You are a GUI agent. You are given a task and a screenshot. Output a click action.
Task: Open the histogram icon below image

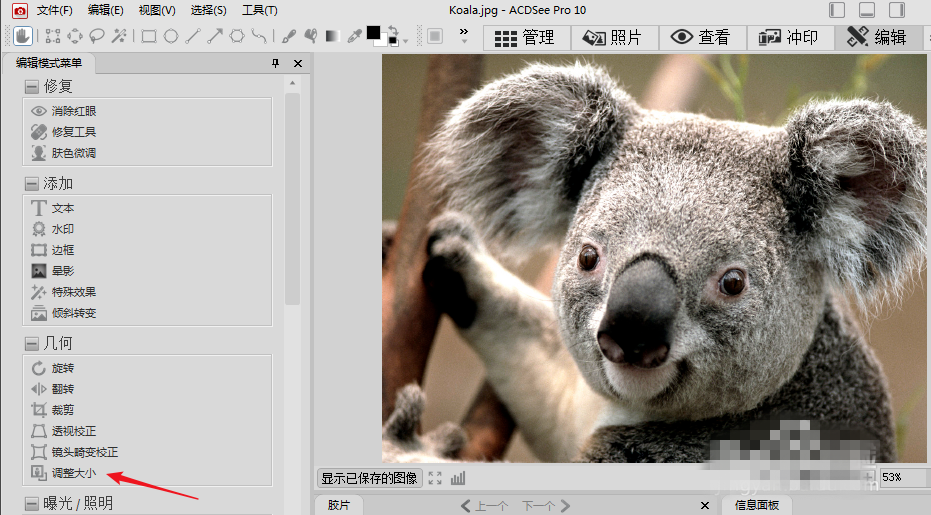coord(458,478)
